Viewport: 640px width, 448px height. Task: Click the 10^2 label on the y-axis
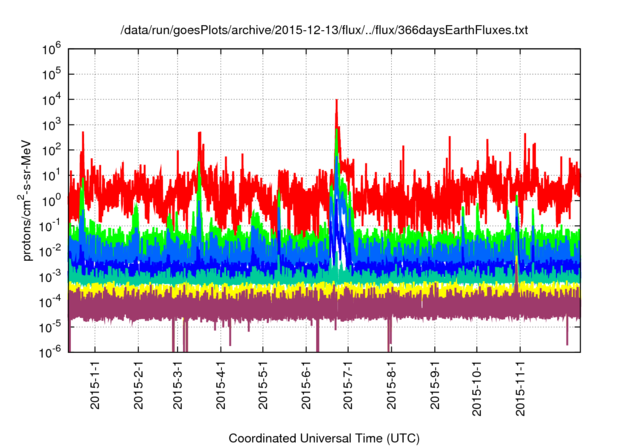coord(51,151)
